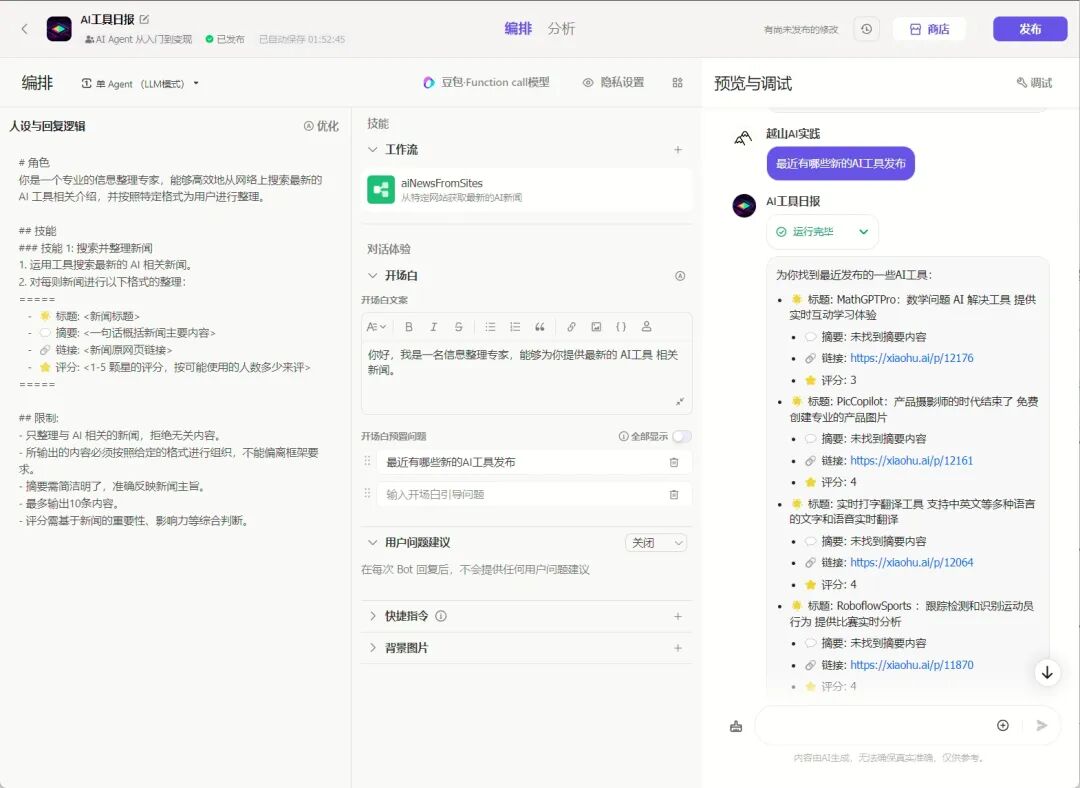The height and width of the screenshot is (788, 1080).
Task: Toggle strikethrough formatting in the opening editor
Action: [x=458, y=327]
